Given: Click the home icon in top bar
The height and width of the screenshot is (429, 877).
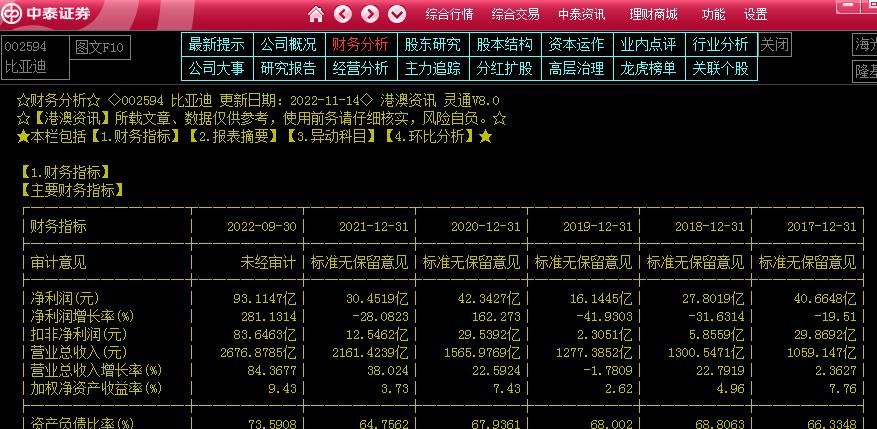Looking at the screenshot, I should click(x=316, y=14).
